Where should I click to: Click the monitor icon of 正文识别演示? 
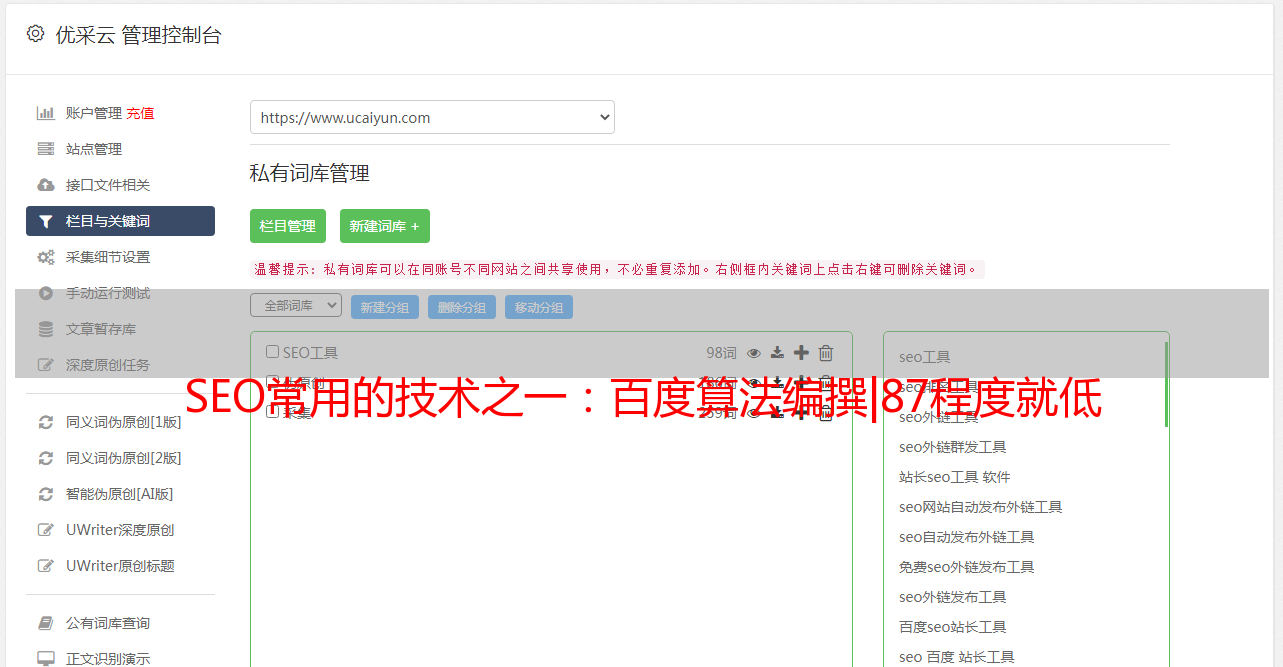[x=46, y=659]
